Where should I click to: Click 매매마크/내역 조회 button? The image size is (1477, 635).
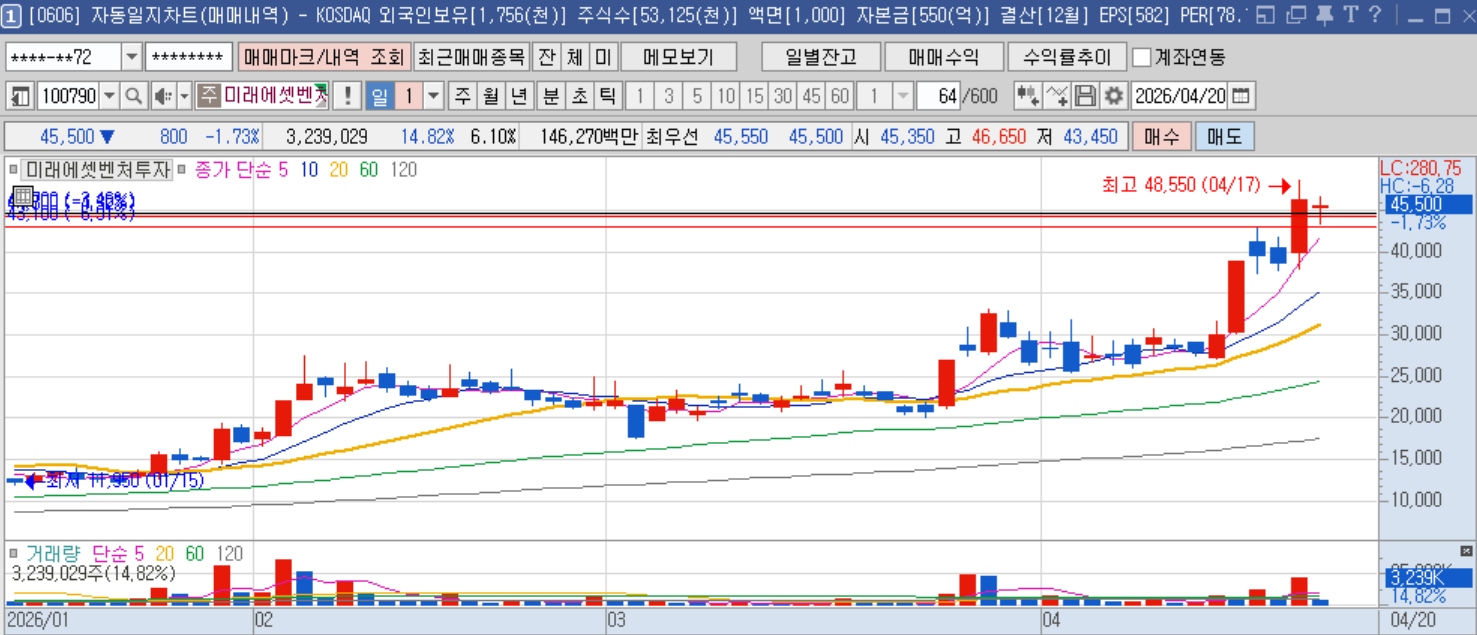pos(323,57)
